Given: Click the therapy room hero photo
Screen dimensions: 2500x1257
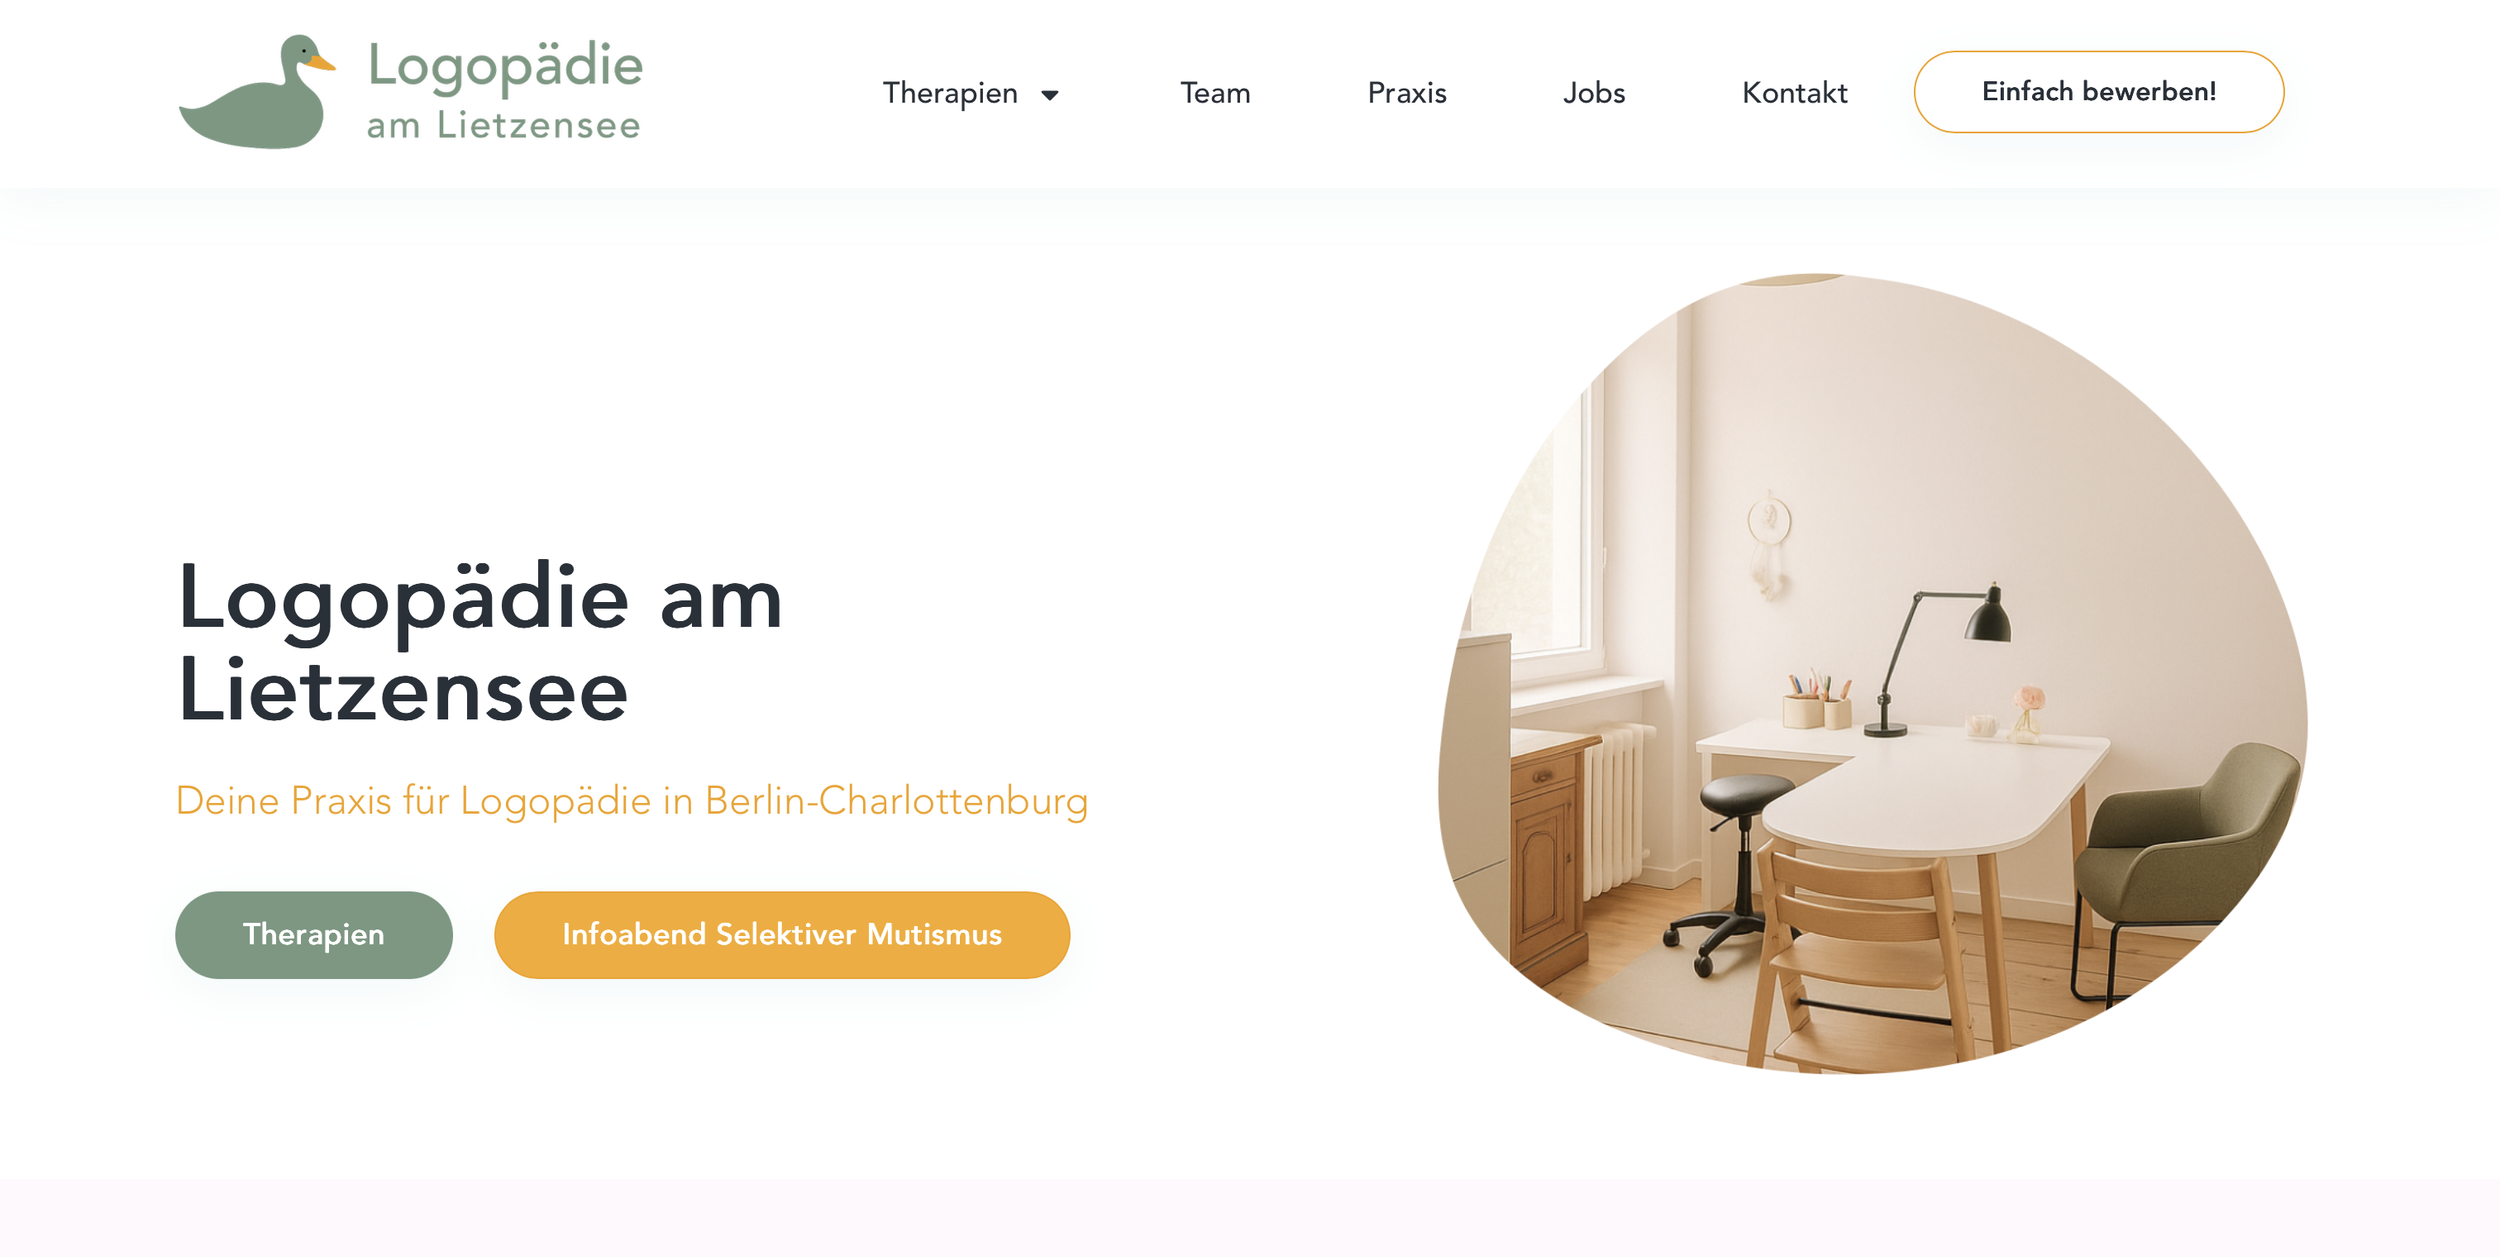Looking at the screenshot, I should click(x=1872, y=673).
